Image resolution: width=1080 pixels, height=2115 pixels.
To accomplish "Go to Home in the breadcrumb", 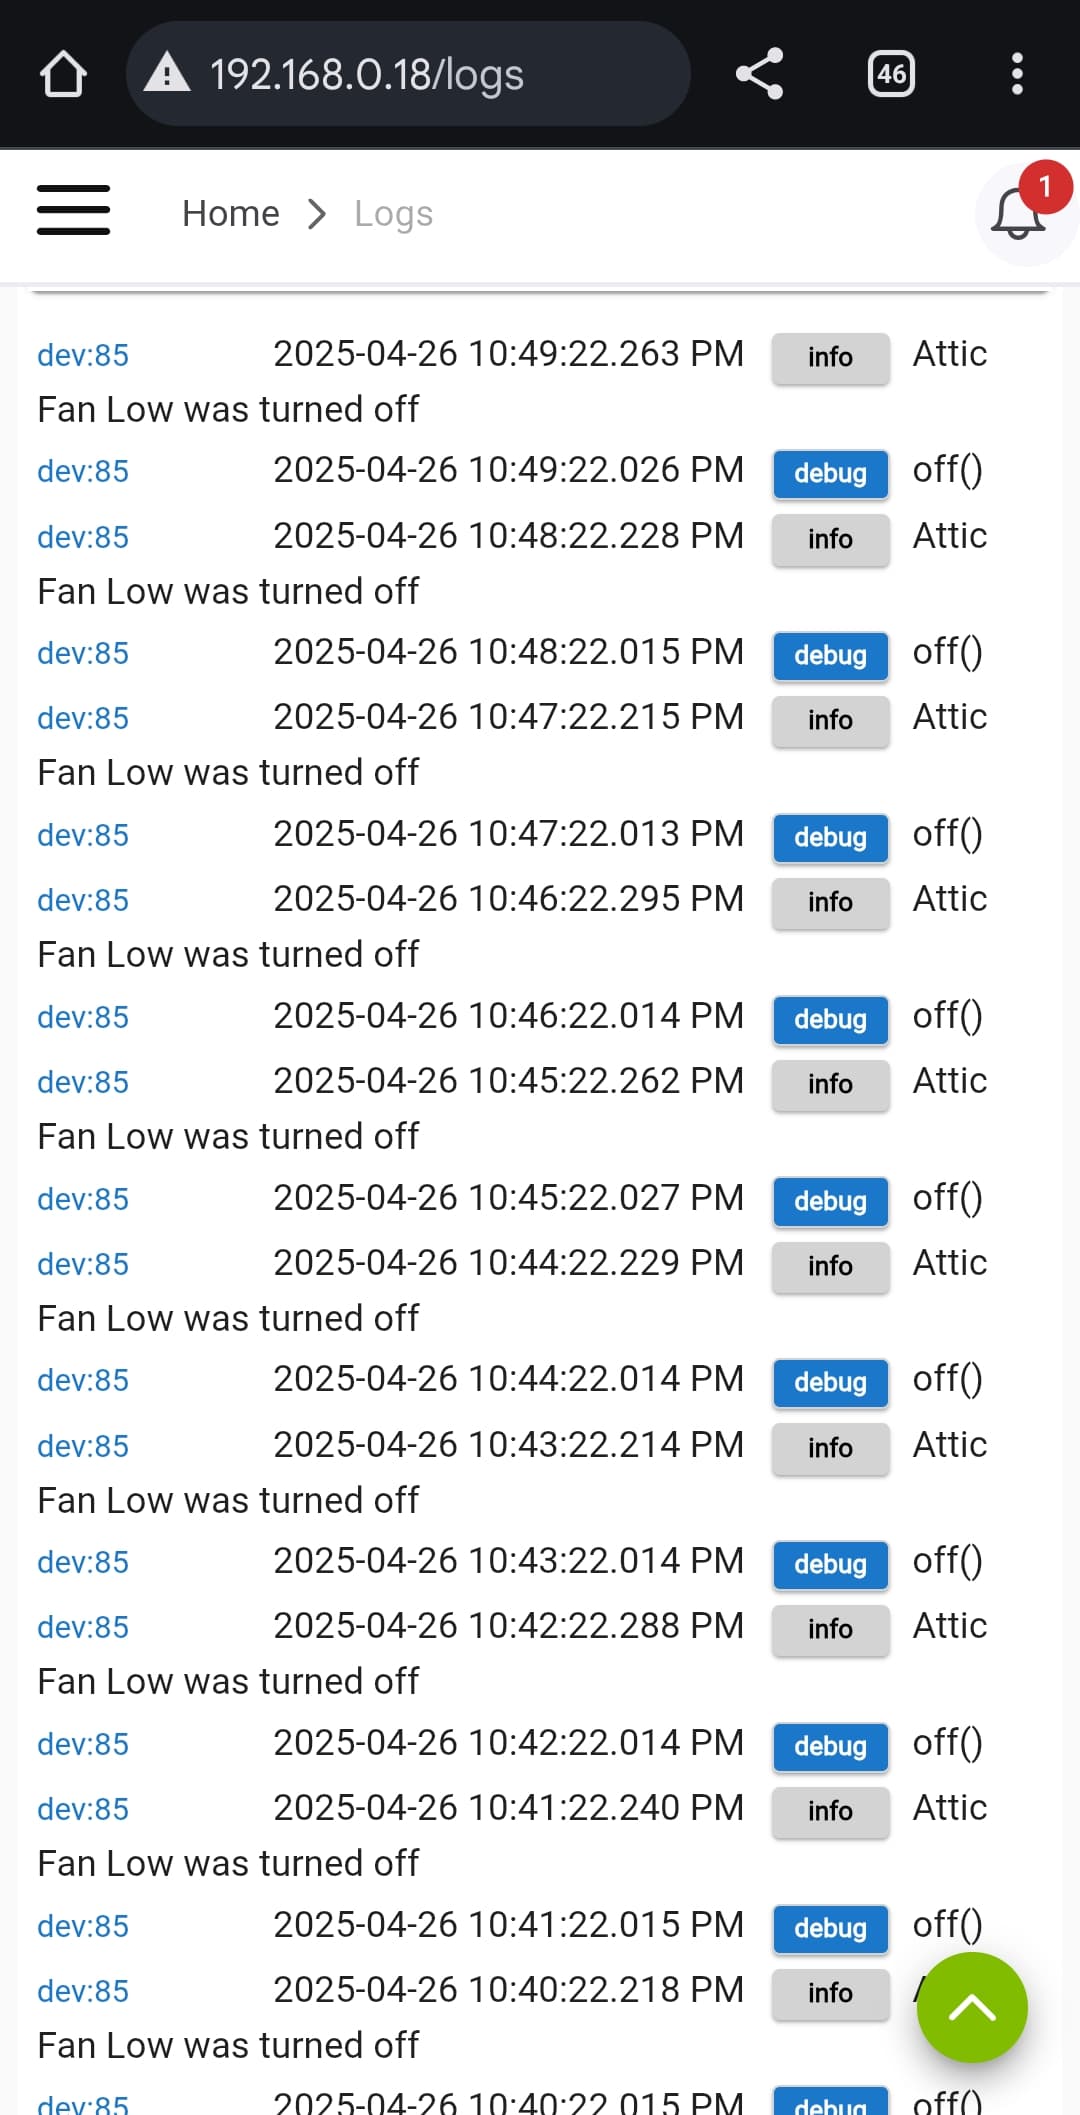I will pyautogui.click(x=231, y=213).
